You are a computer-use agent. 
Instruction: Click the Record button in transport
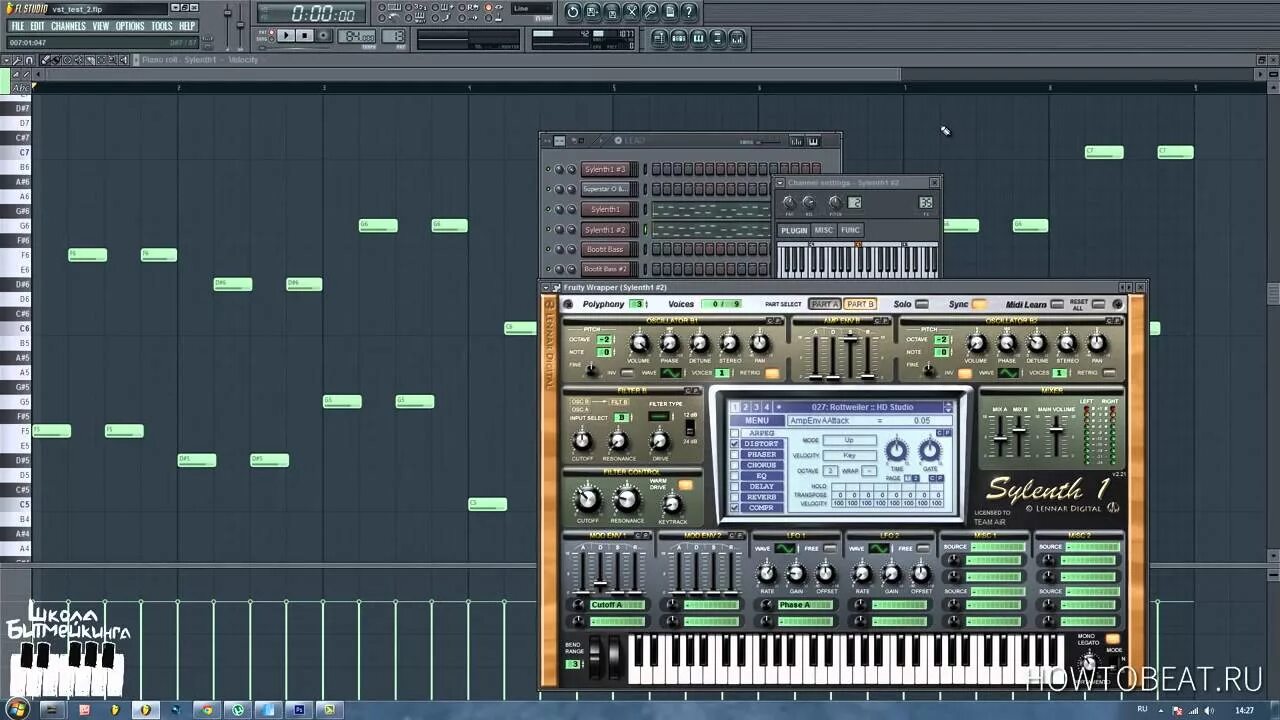point(324,36)
